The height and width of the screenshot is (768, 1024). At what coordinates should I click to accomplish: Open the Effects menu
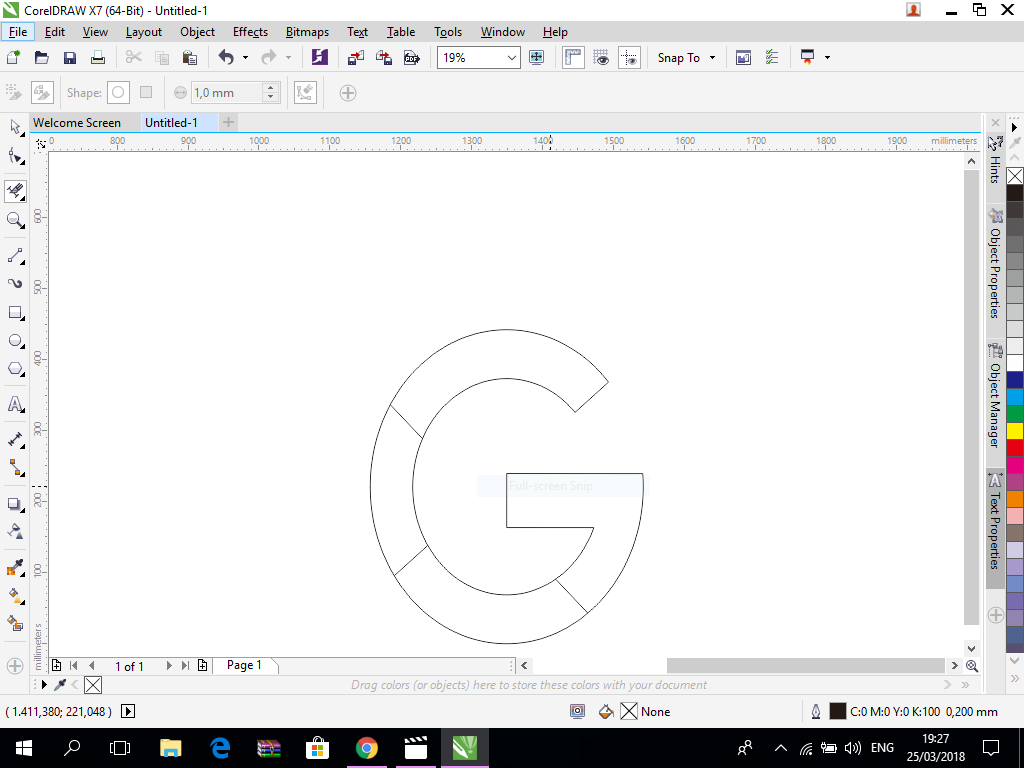pyautogui.click(x=250, y=31)
